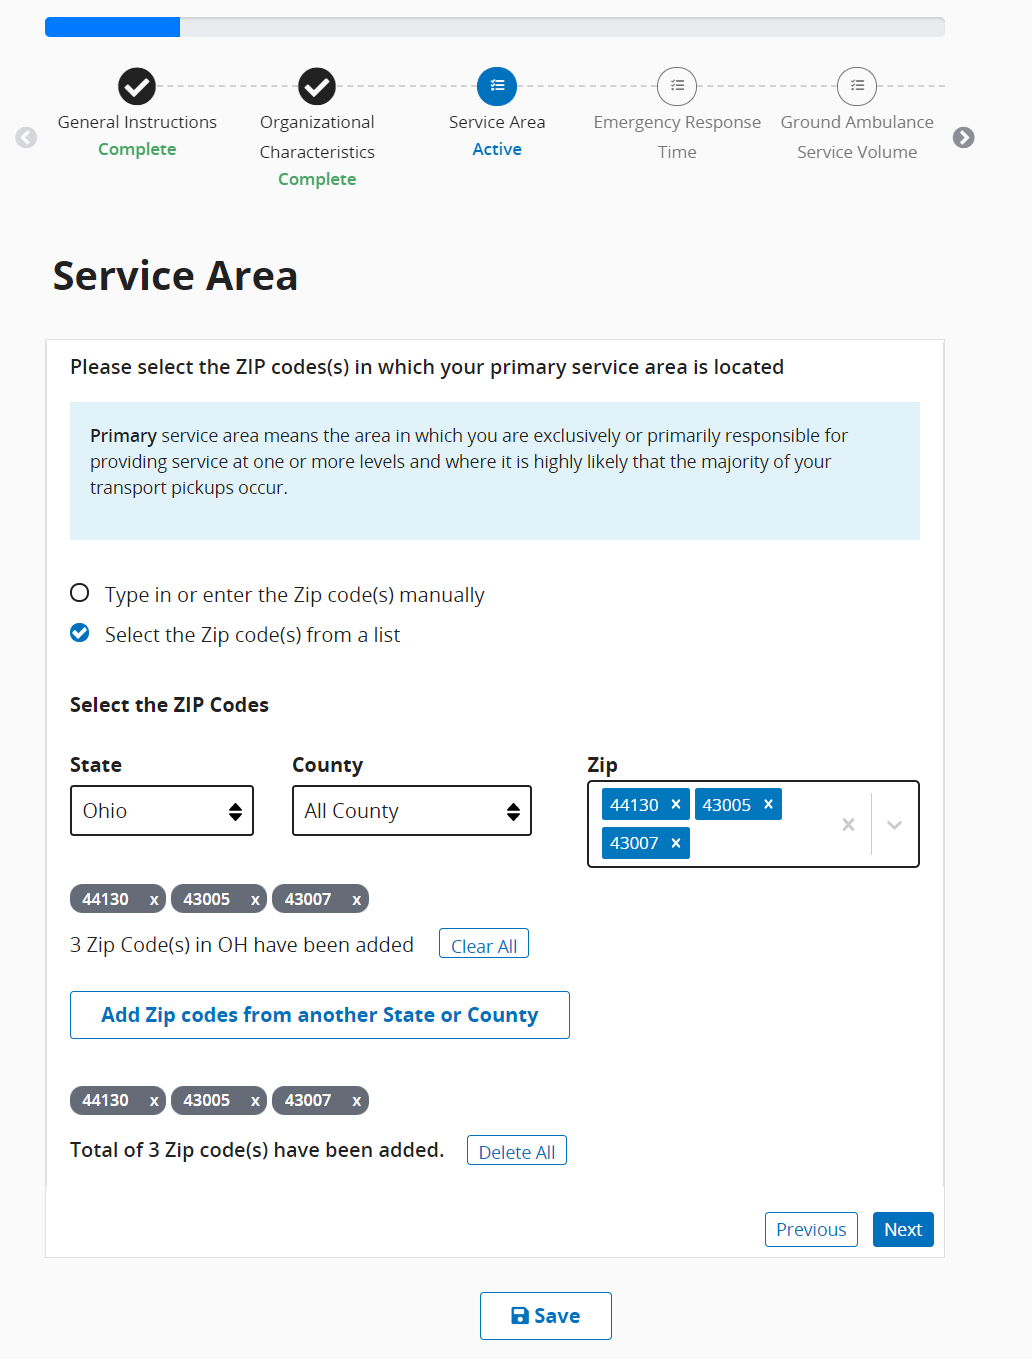
Task: Clear all selections in Zip field
Action: pyautogui.click(x=848, y=824)
